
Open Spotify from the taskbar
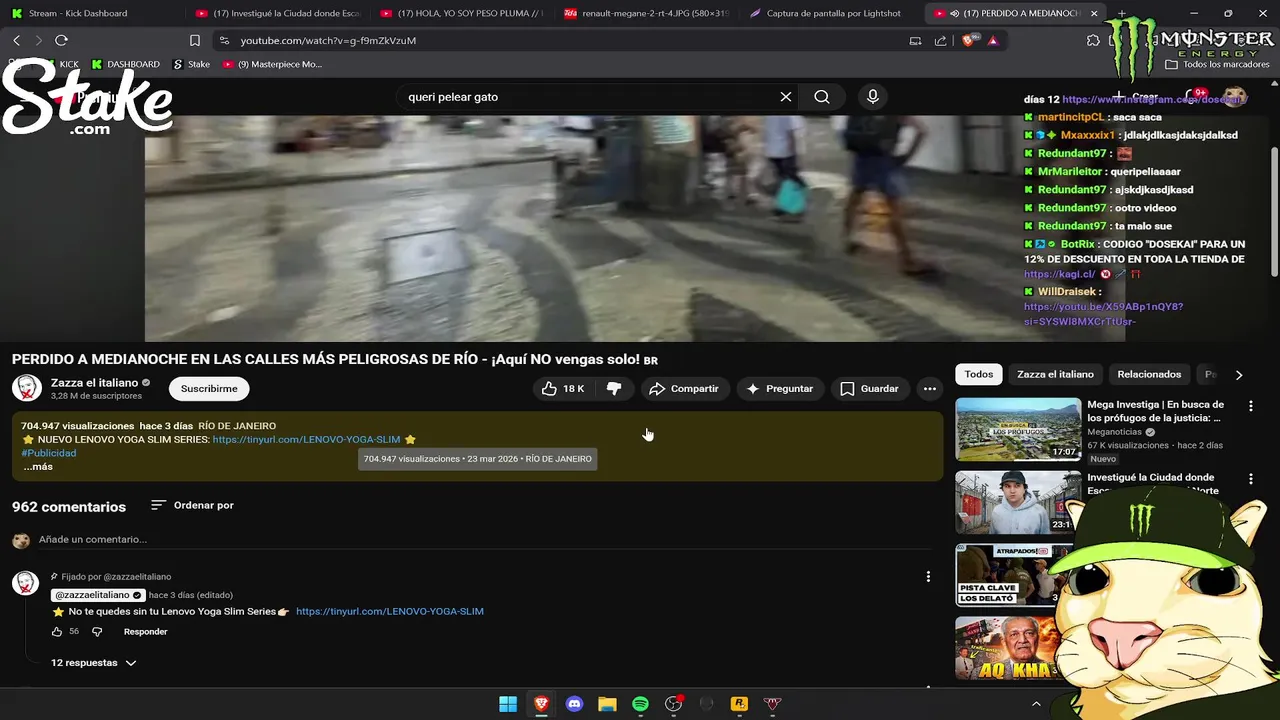pyautogui.click(x=640, y=704)
